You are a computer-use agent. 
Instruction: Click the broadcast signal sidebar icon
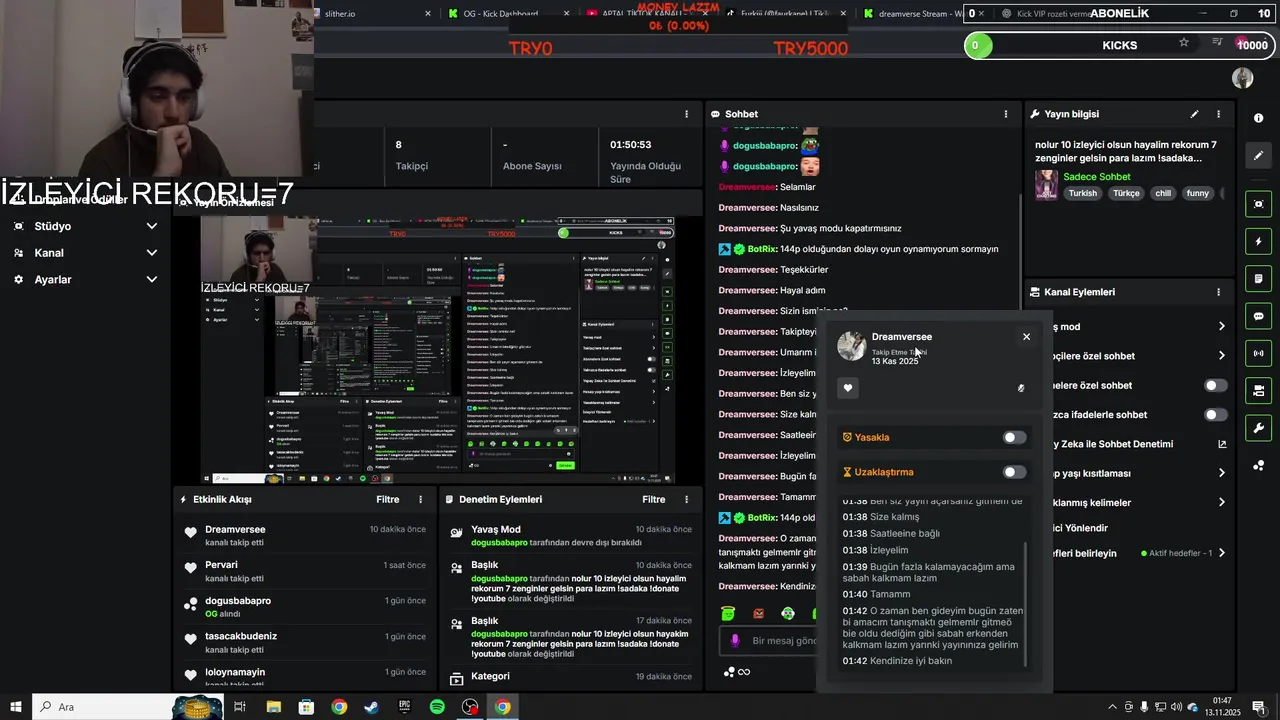coord(1258,353)
